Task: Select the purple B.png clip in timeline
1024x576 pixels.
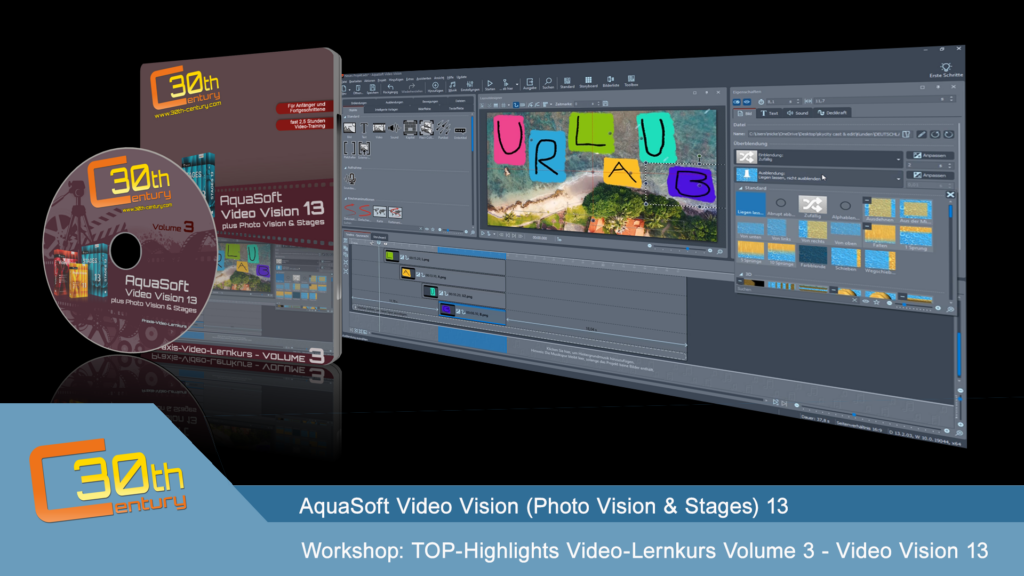Action: (x=472, y=313)
